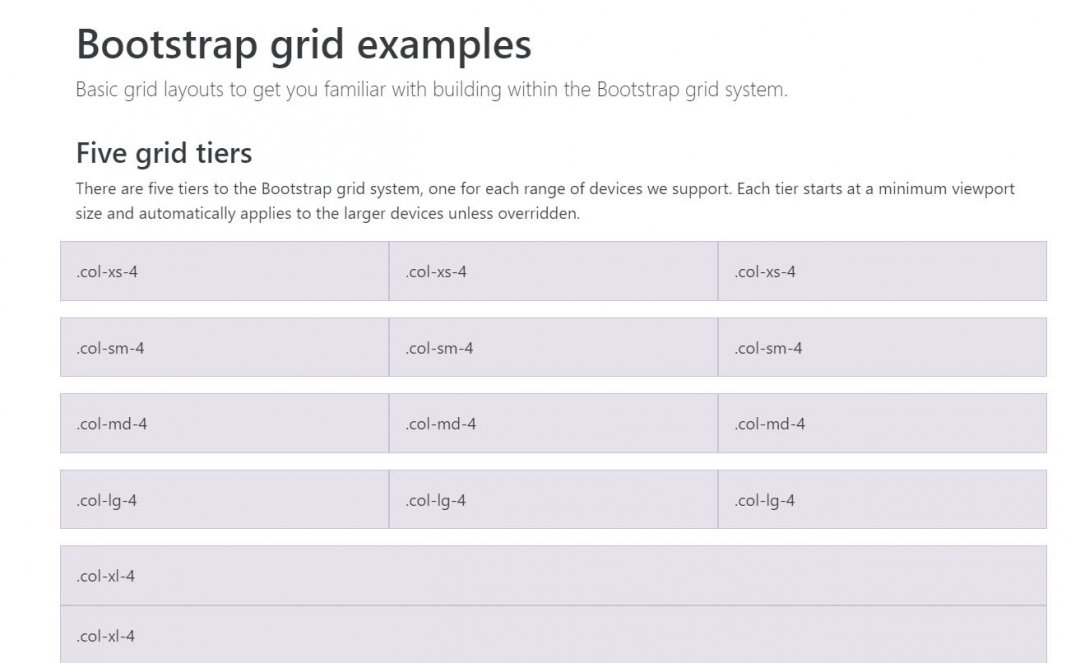Select the middle .col-xs-4 cell
Screen dimensions: 1080x663
tap(553, 271)
